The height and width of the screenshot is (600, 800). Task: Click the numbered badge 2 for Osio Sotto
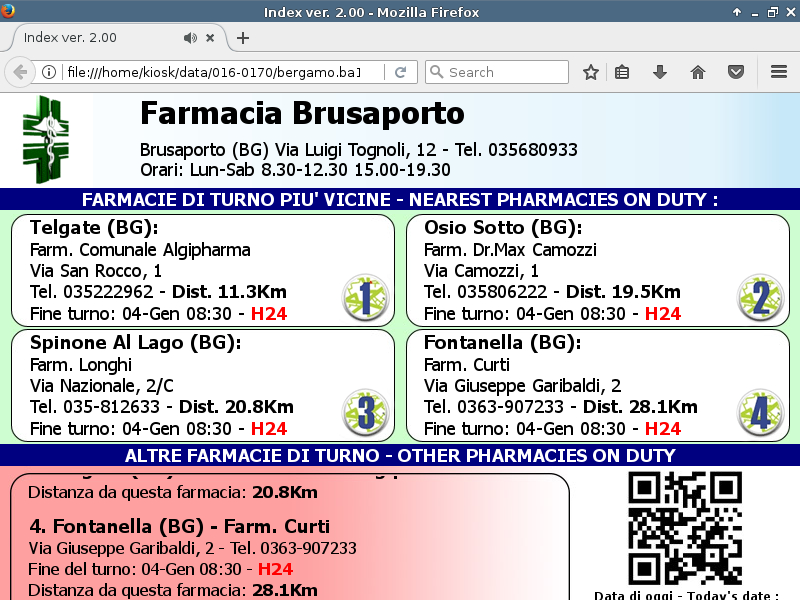tap(760, 297)
